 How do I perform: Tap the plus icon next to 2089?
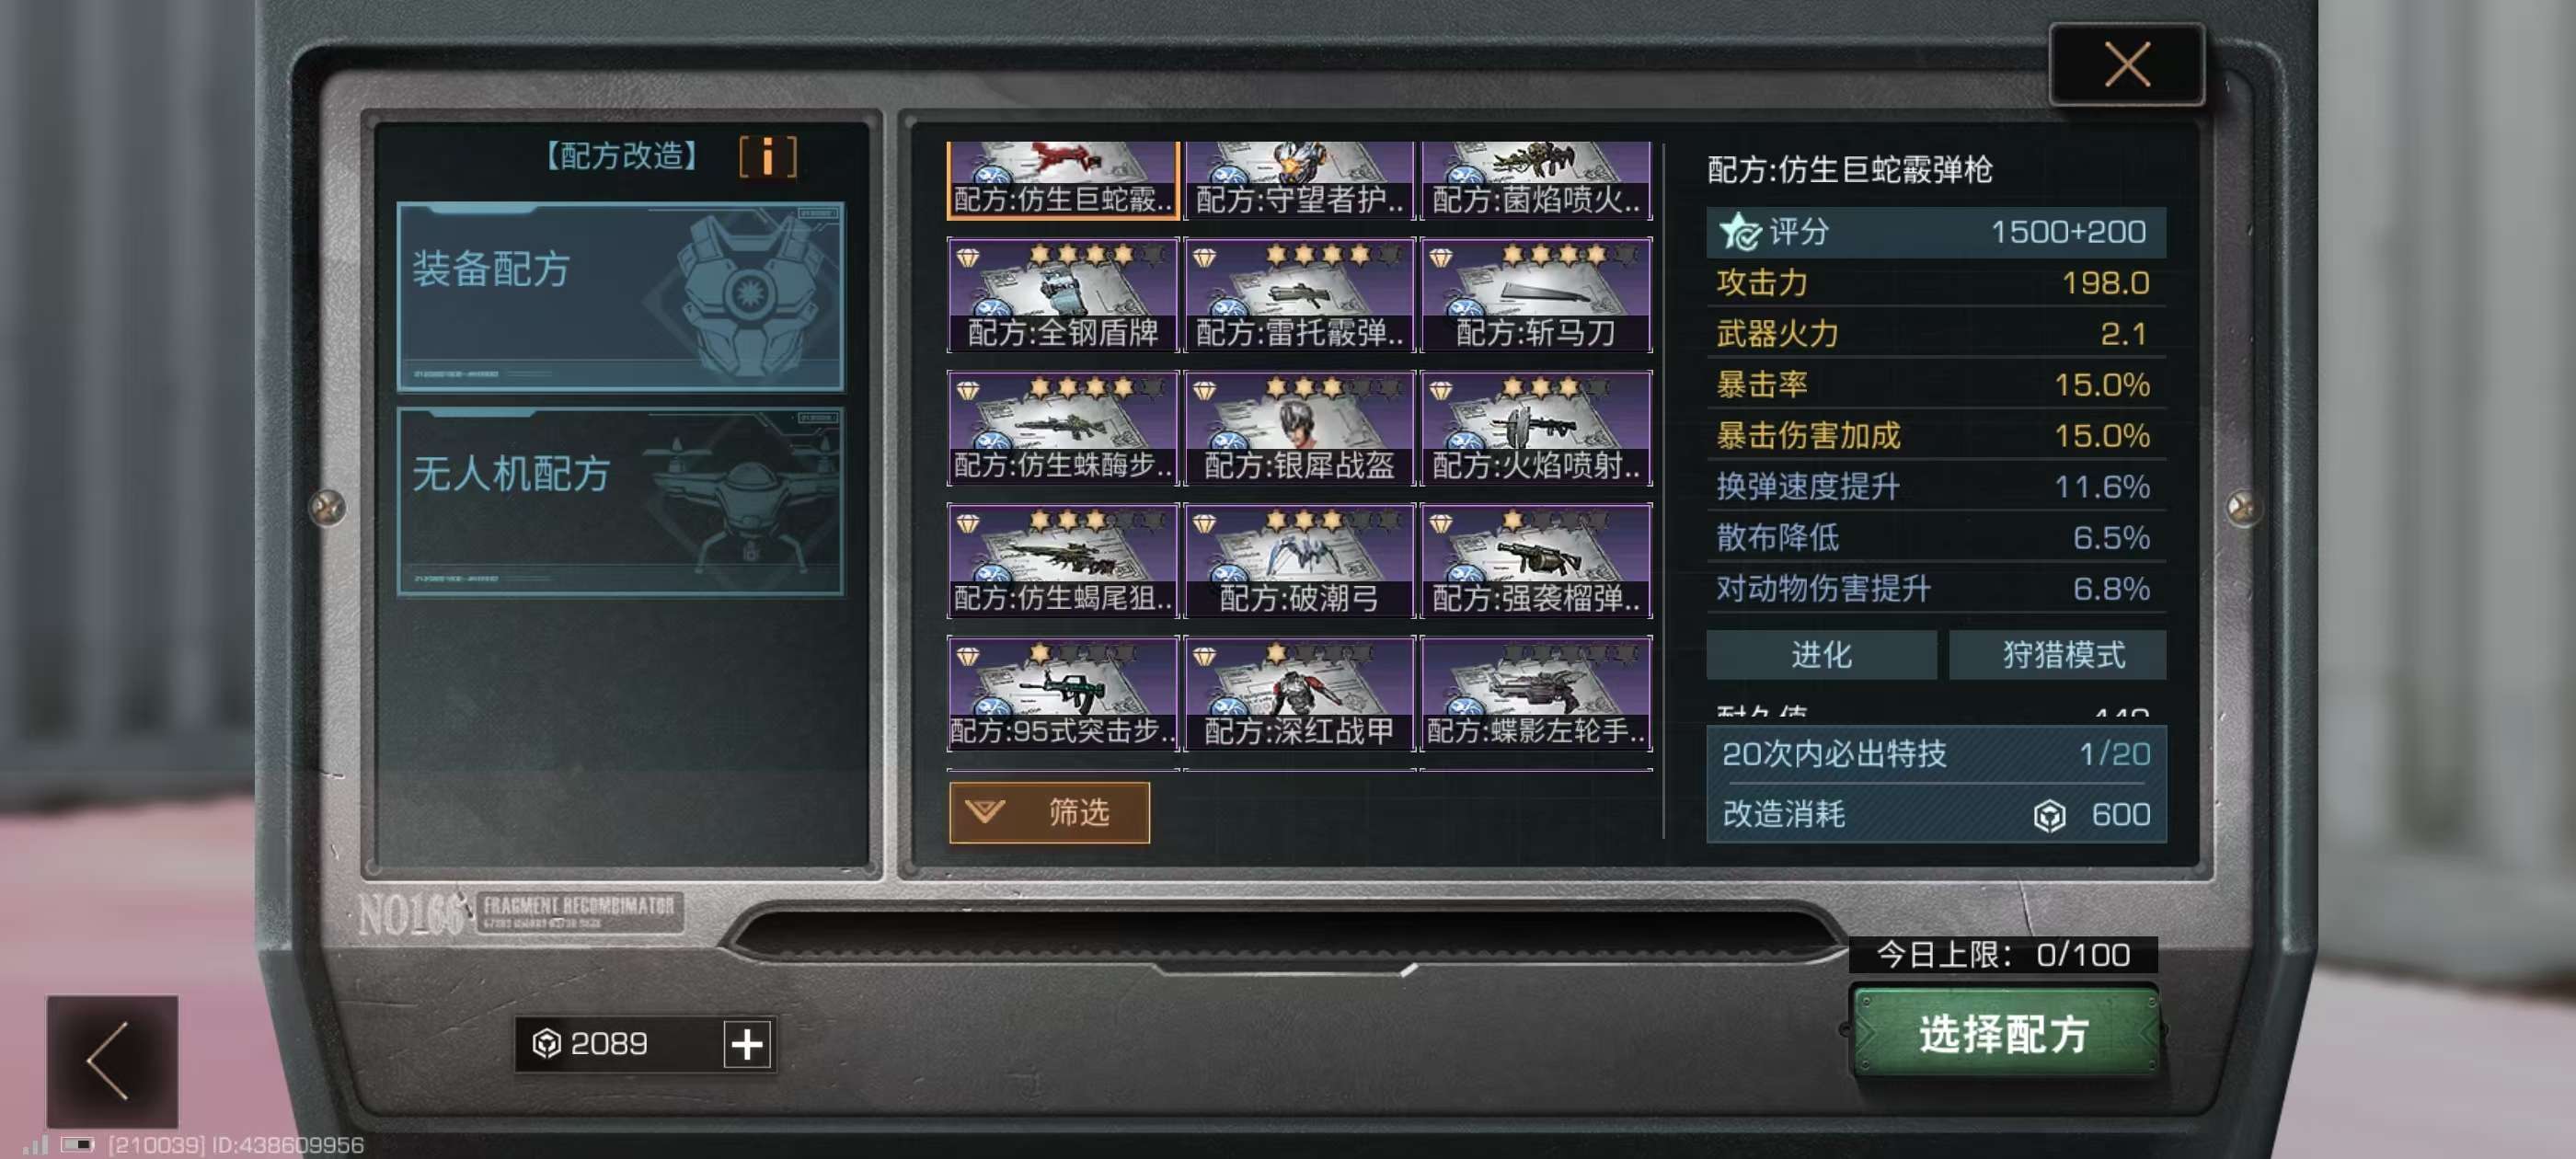coord(747,1044)
